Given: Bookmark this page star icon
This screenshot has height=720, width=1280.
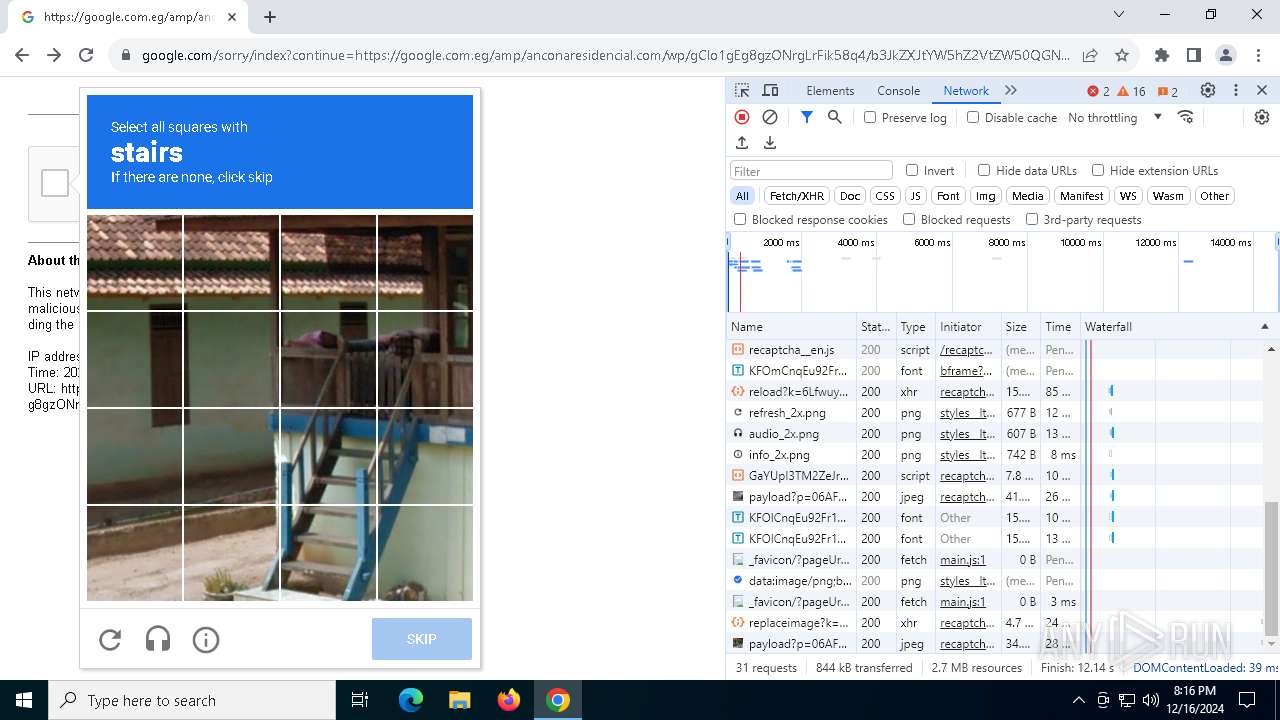Looking at the screenshot, I should 1122,55.
